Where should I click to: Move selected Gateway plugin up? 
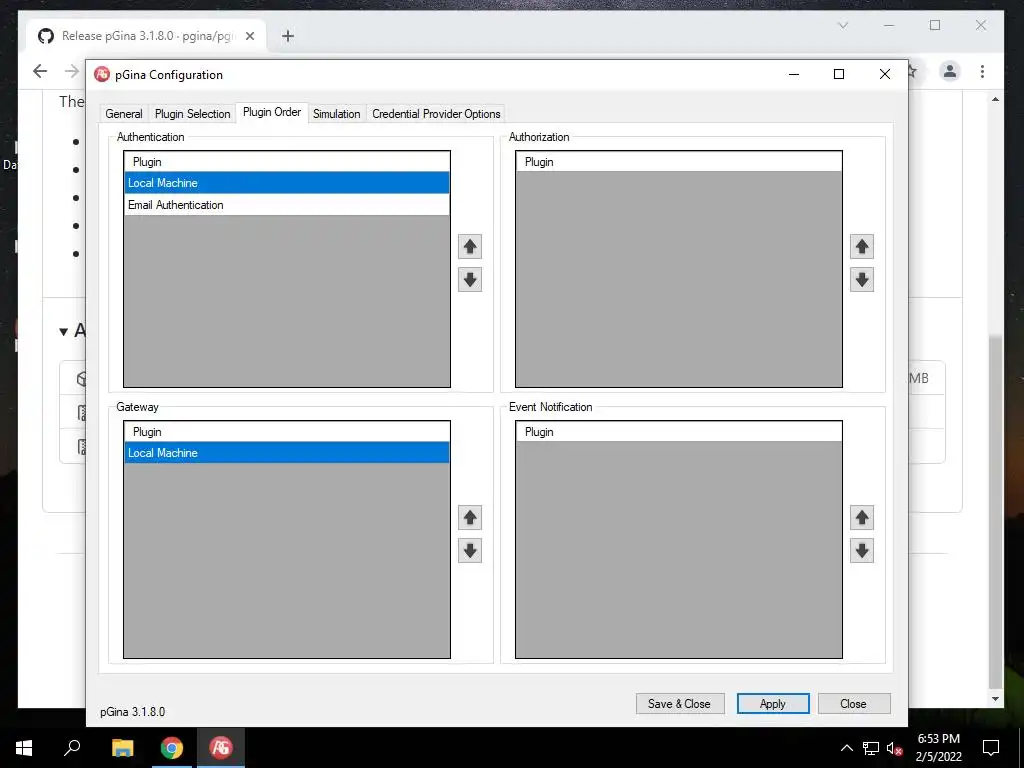[470, 518]
